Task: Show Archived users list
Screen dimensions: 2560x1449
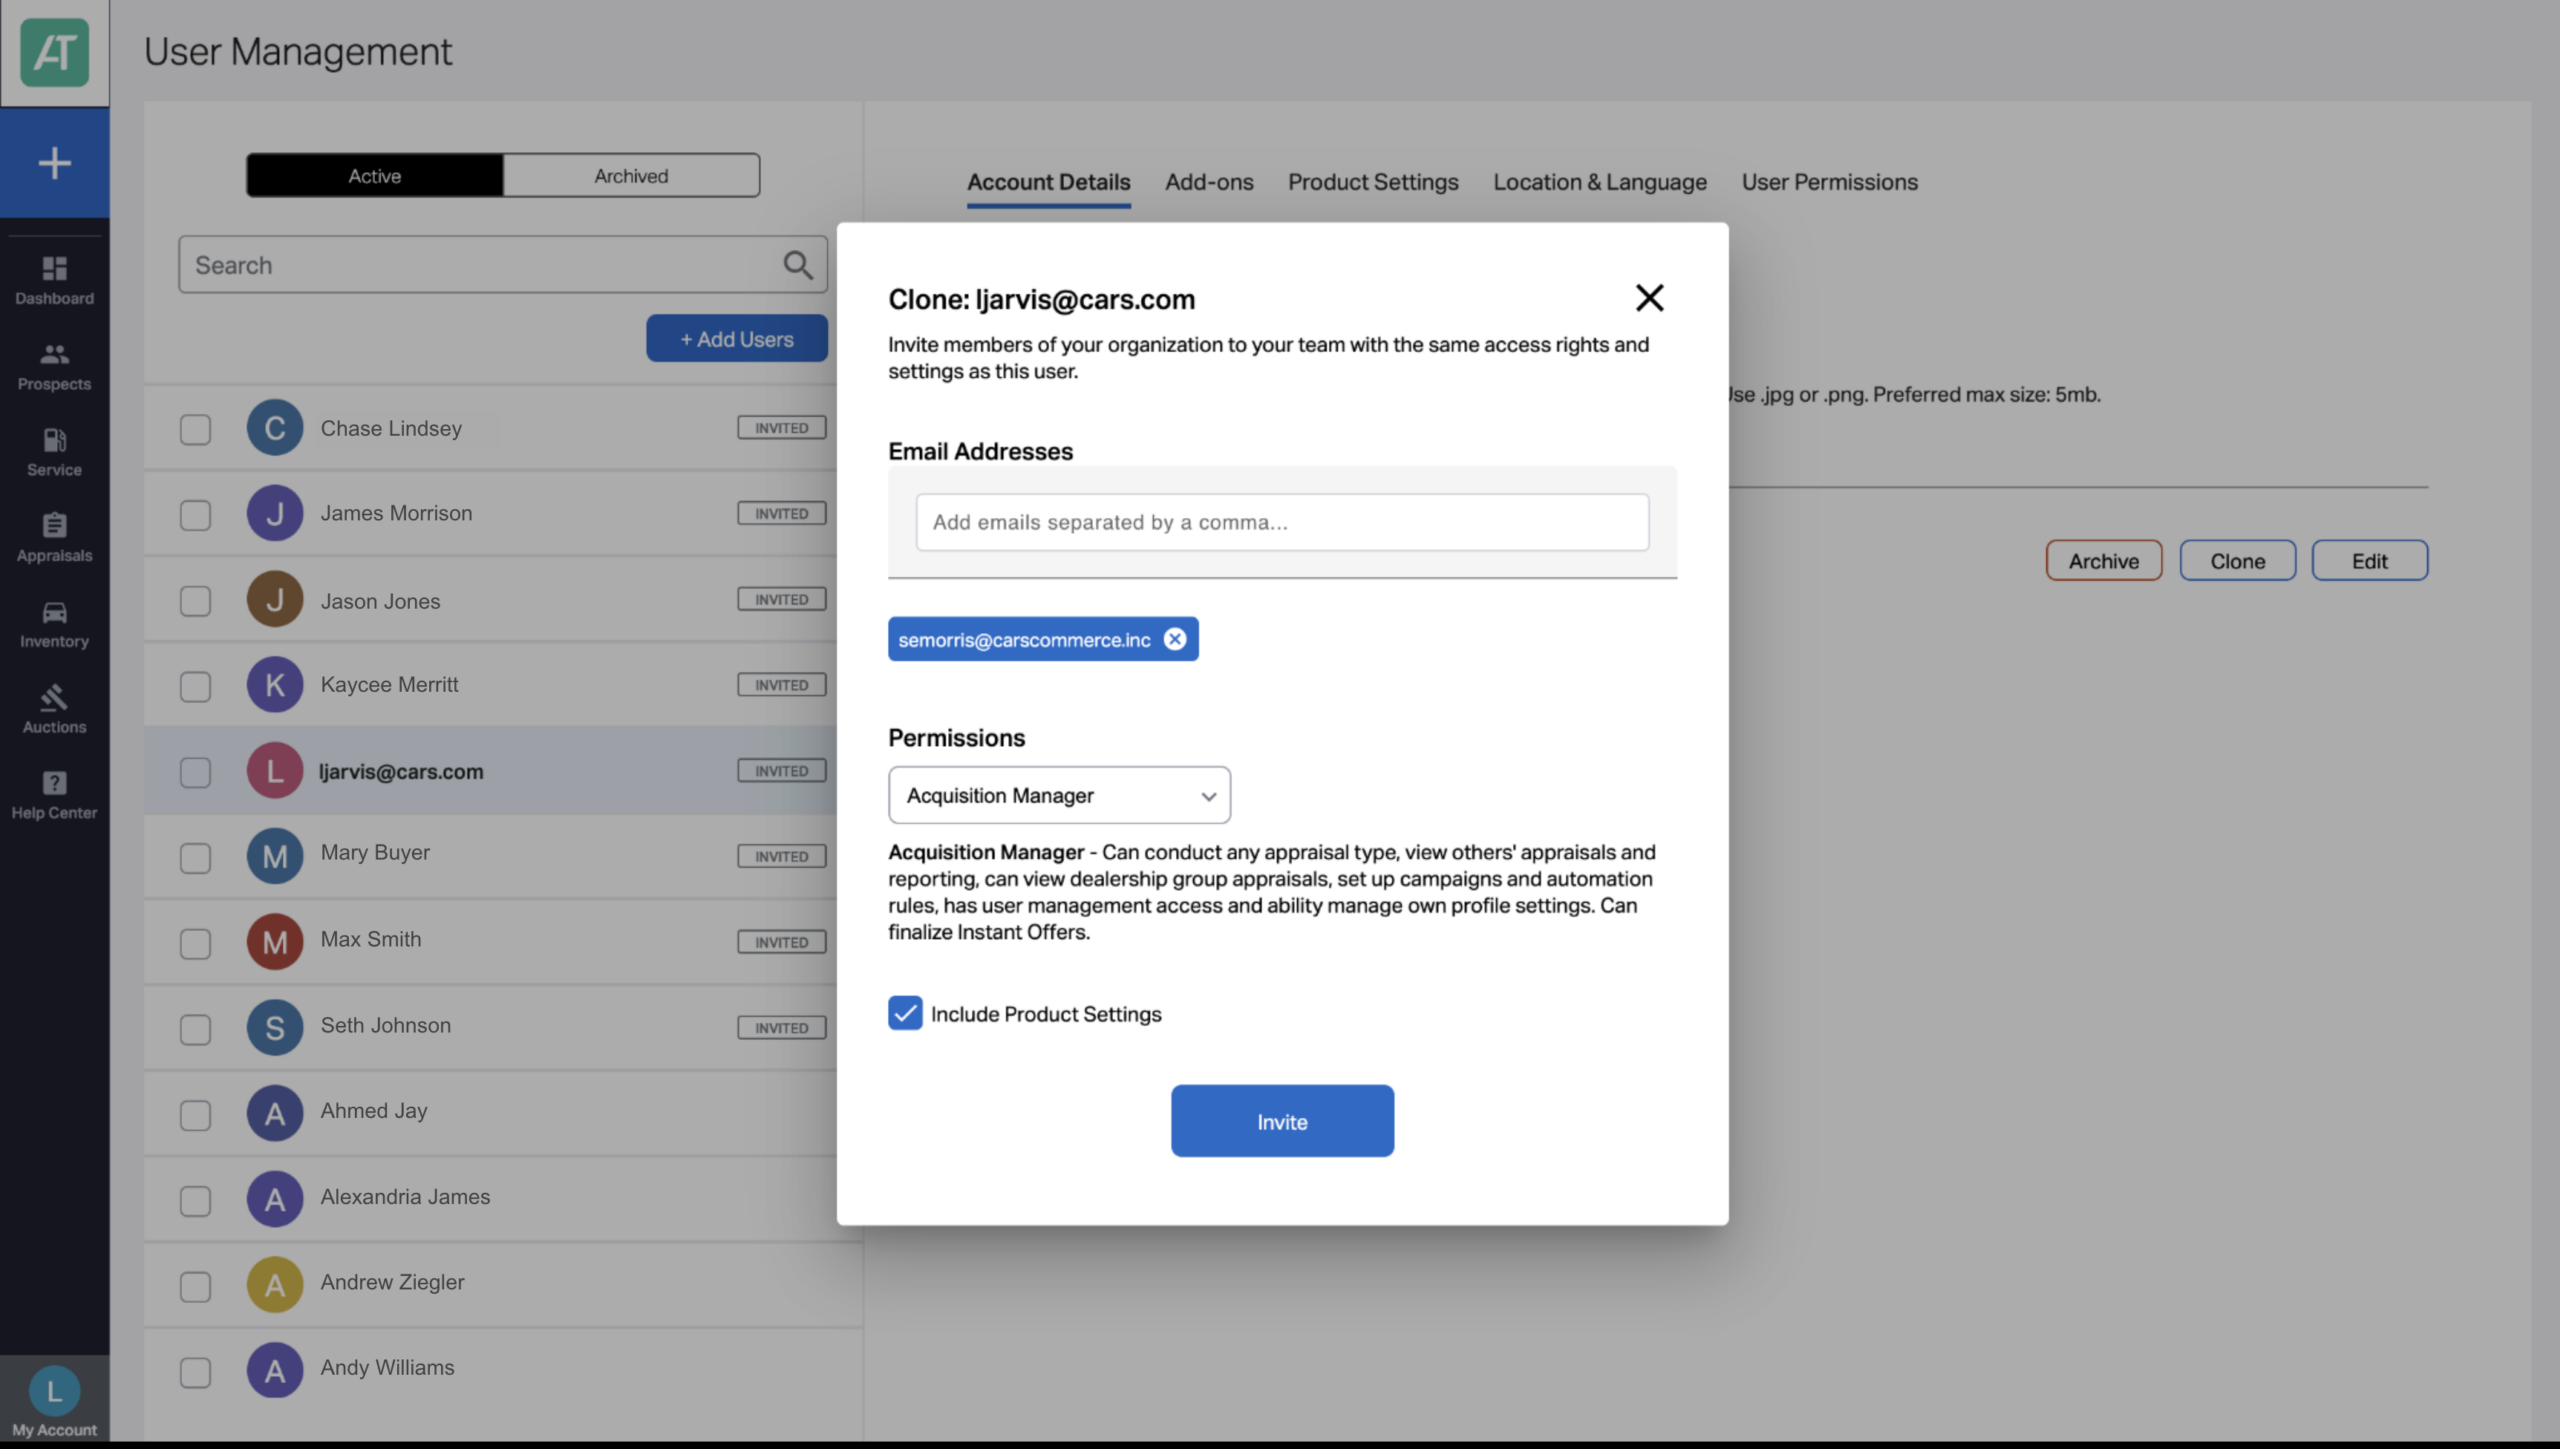Action: point(631,175)
